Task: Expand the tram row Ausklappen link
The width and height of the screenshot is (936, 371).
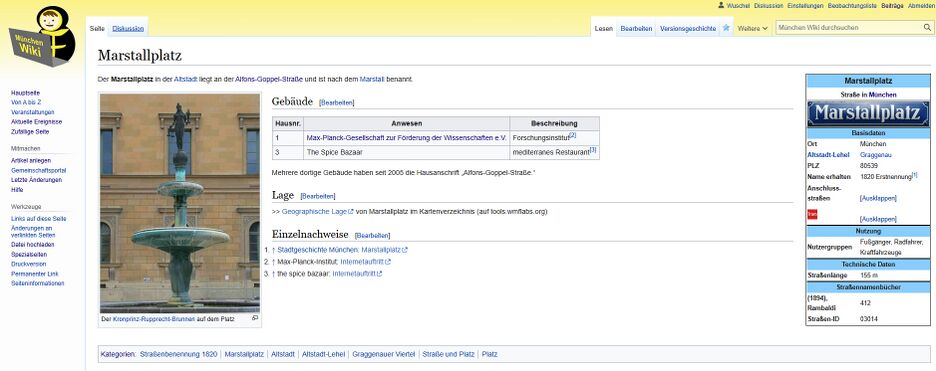Action: click(878, 219)
